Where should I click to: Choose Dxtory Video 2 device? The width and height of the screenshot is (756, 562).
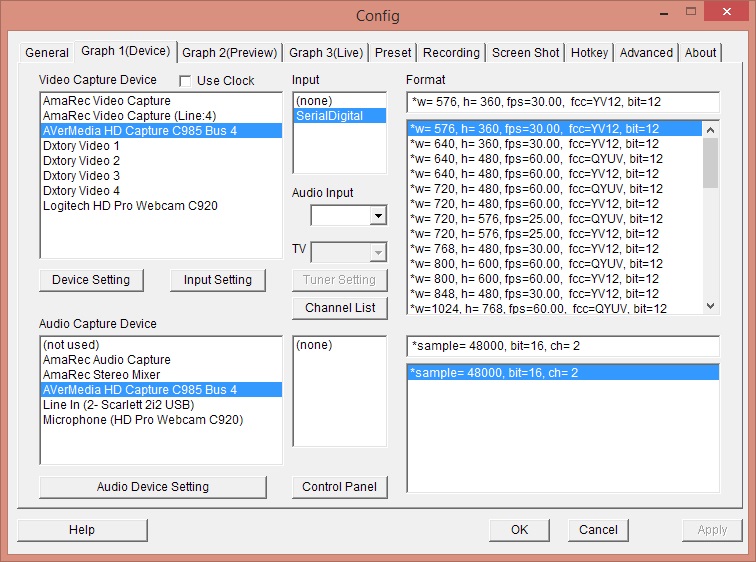point(161,161)
